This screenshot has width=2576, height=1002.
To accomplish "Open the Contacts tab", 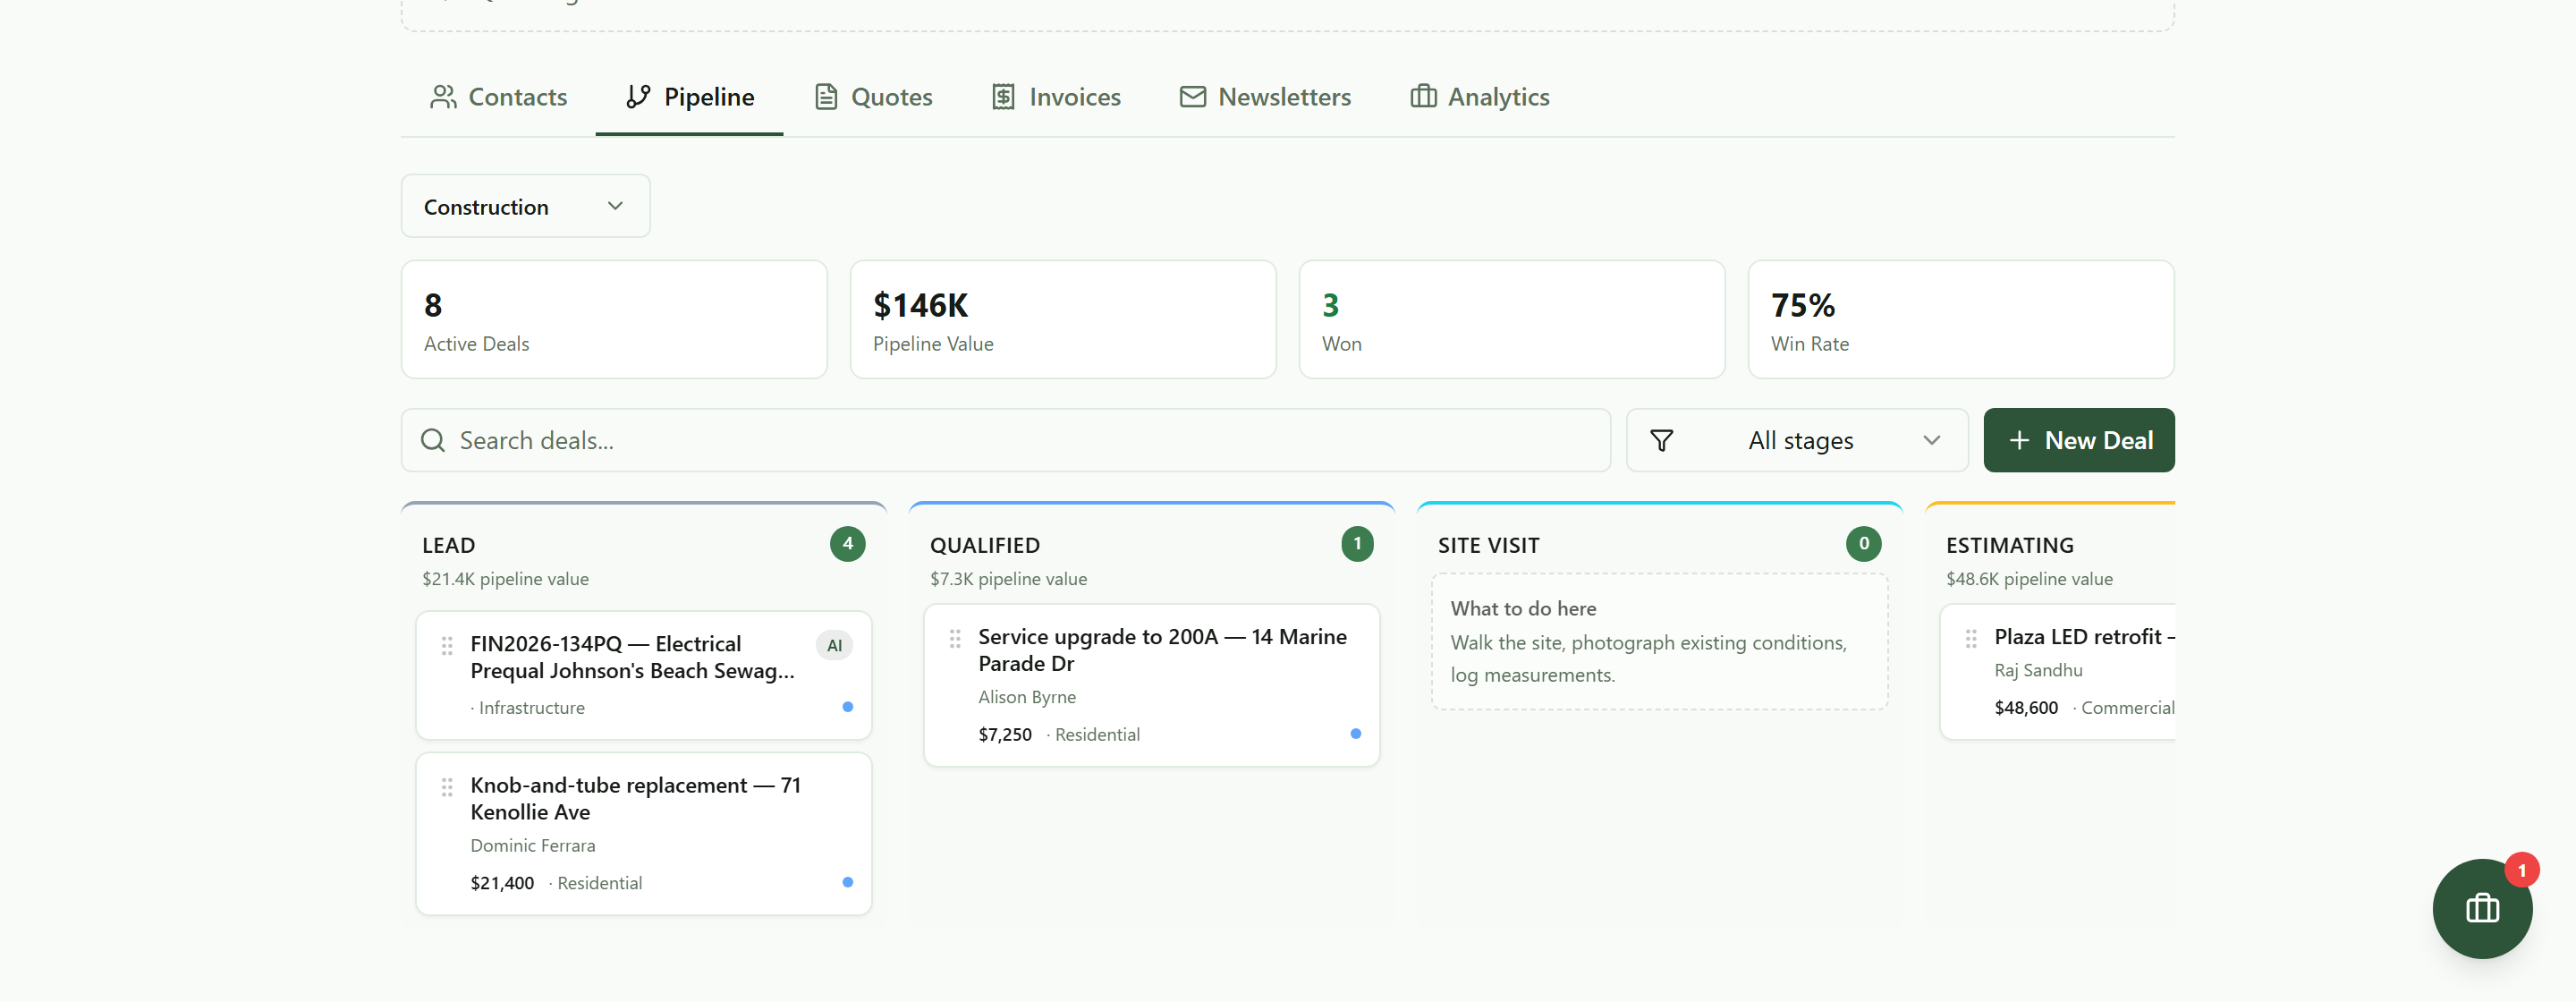I will (x=498, y=97).
